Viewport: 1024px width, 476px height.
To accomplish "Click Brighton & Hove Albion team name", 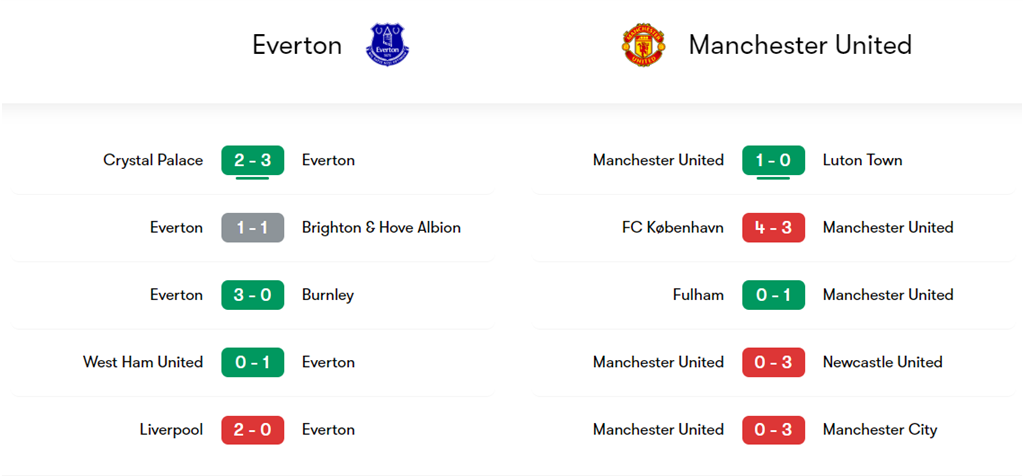I will click(381, 227).
